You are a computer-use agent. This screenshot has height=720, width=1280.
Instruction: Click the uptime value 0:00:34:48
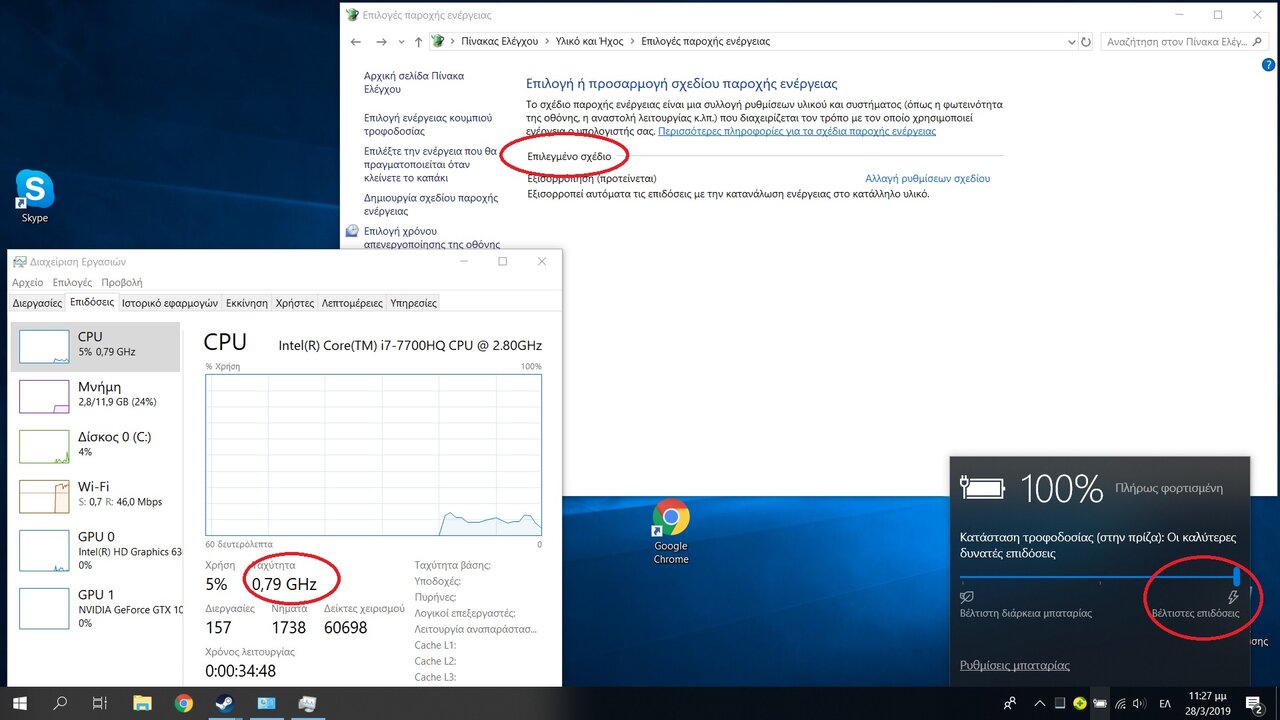point(240,671)
